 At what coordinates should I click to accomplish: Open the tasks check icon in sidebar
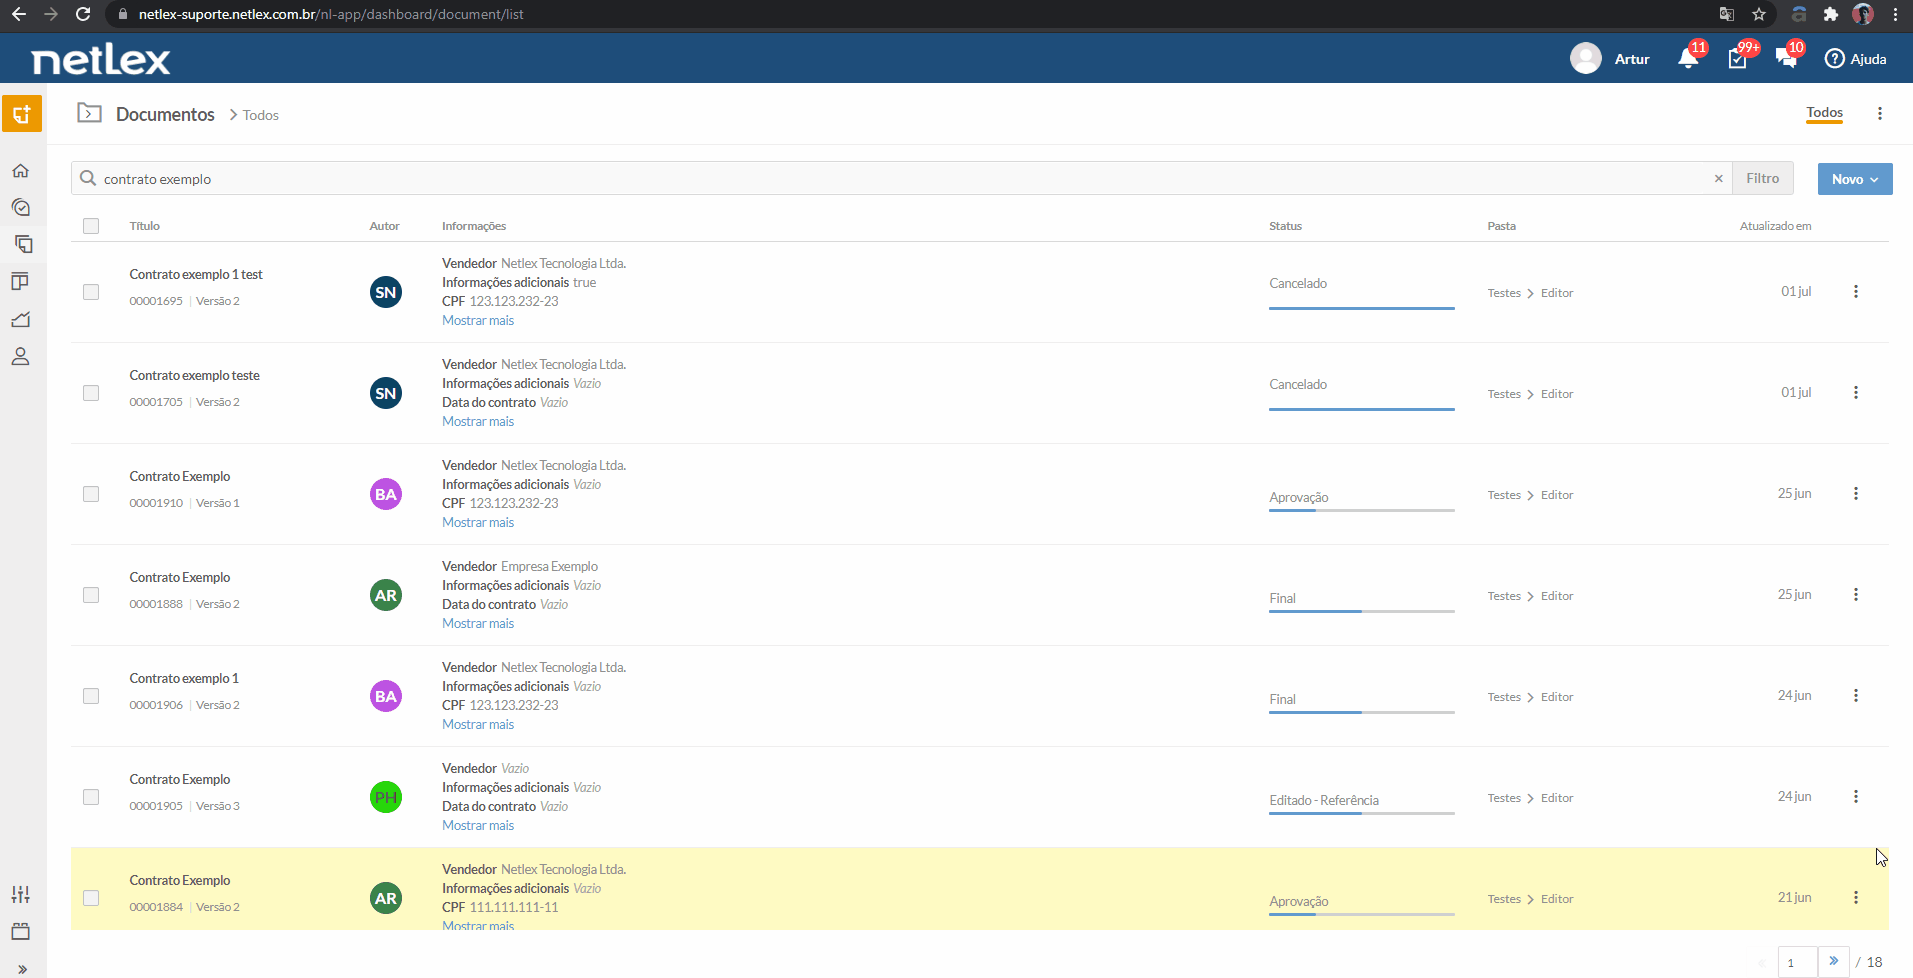pos(21,207)
